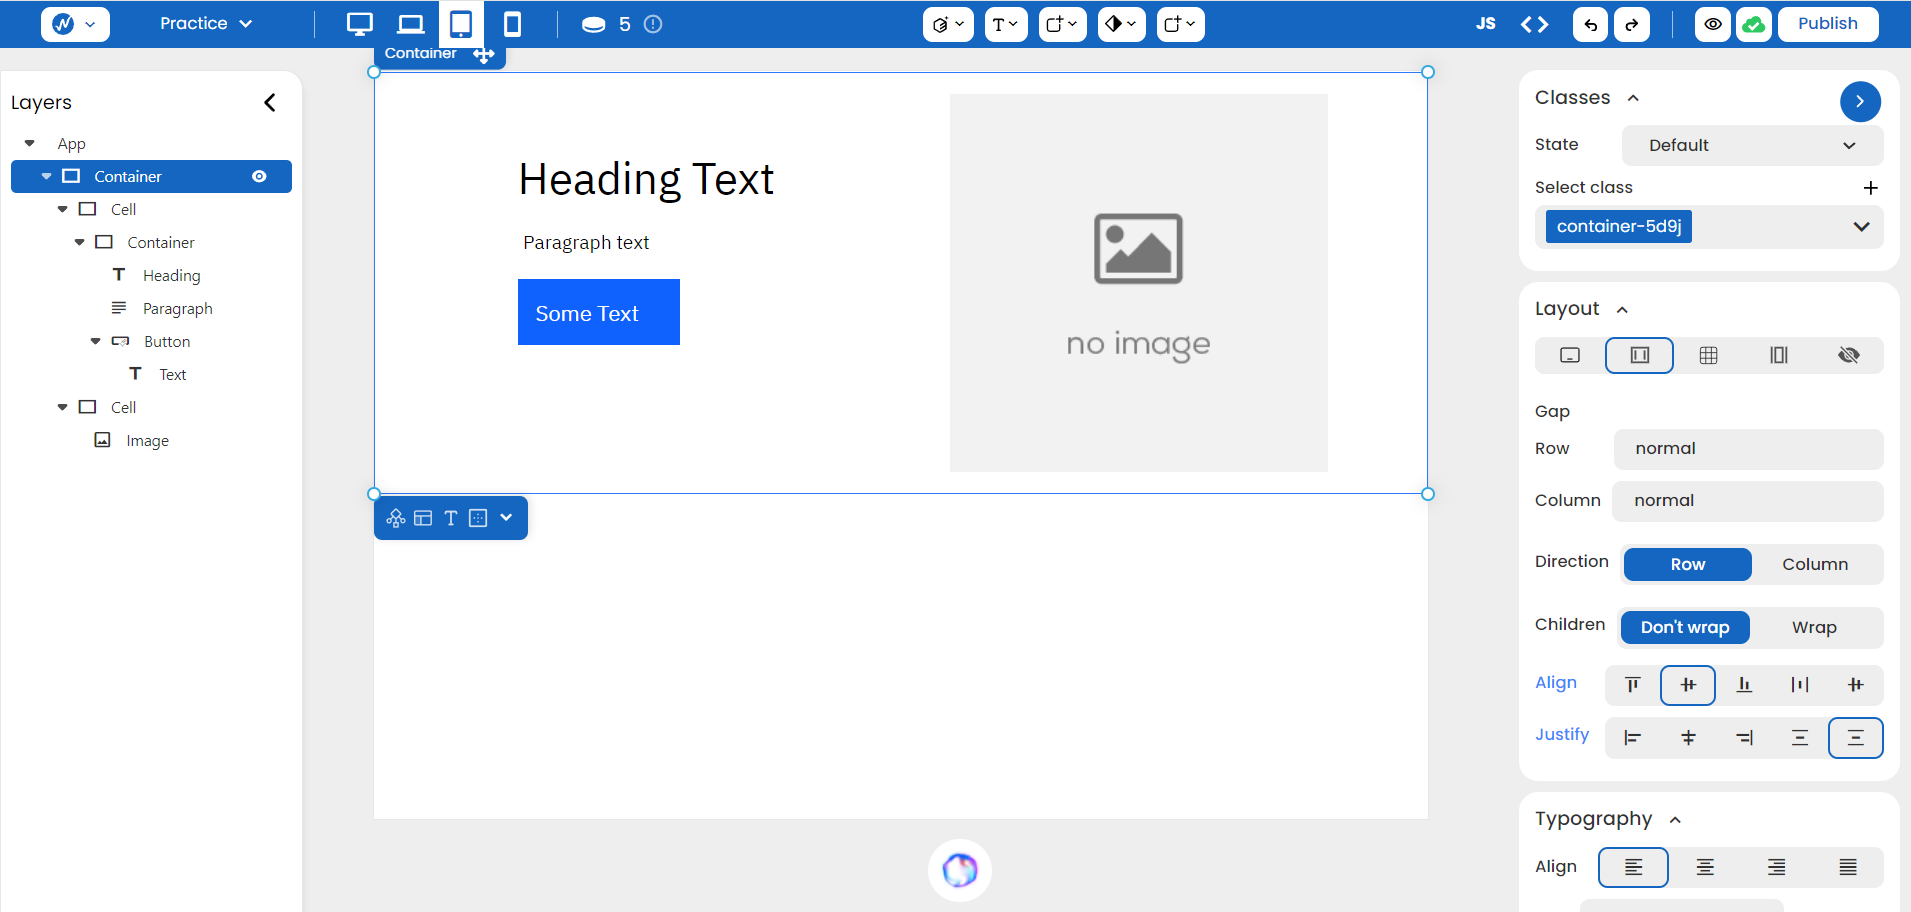Click the T text icon in the floating toolbar
The height and width of the screenshot is (912, 1911).
point(451,518)
